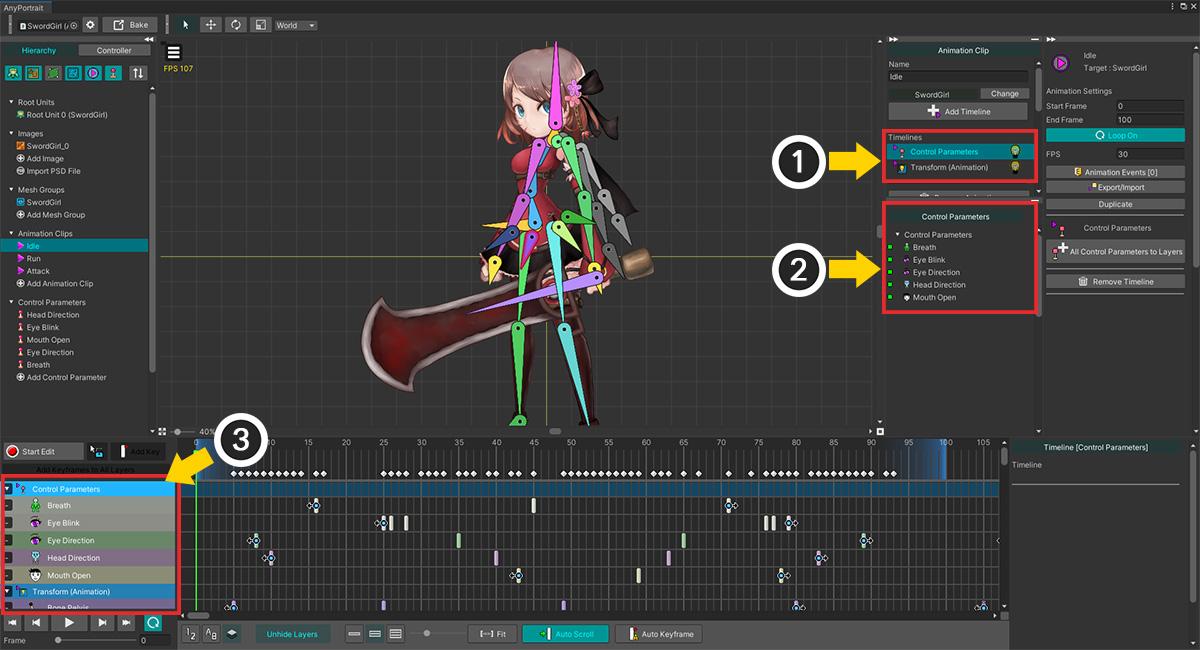Collapse the Images section
1200x650 pixels.
[x=11, y=133]
